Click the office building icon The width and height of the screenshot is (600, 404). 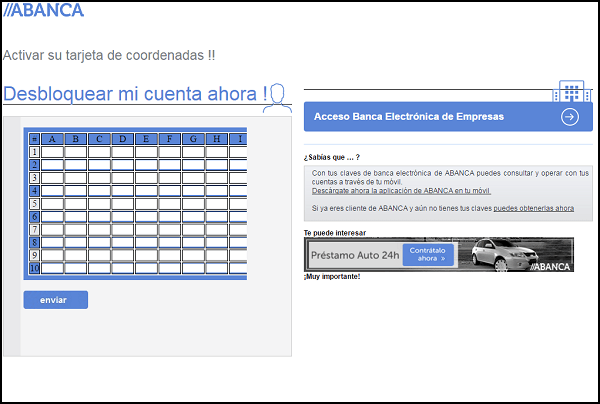571,91
